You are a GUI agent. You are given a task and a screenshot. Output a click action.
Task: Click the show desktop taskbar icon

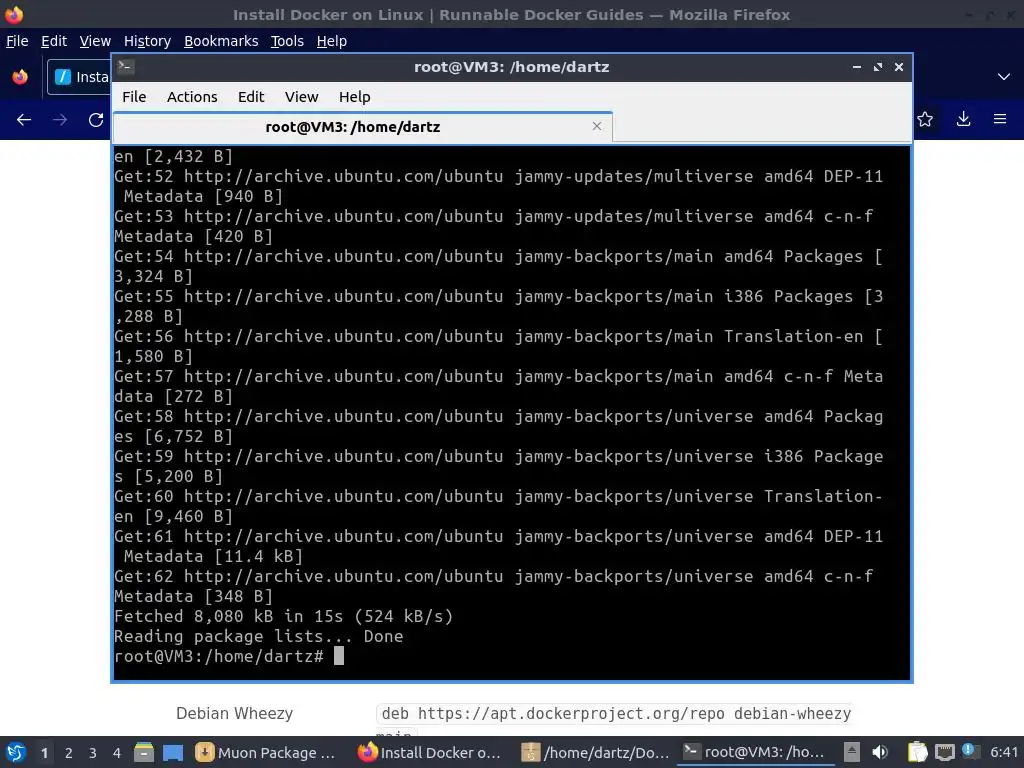(173, 752)
